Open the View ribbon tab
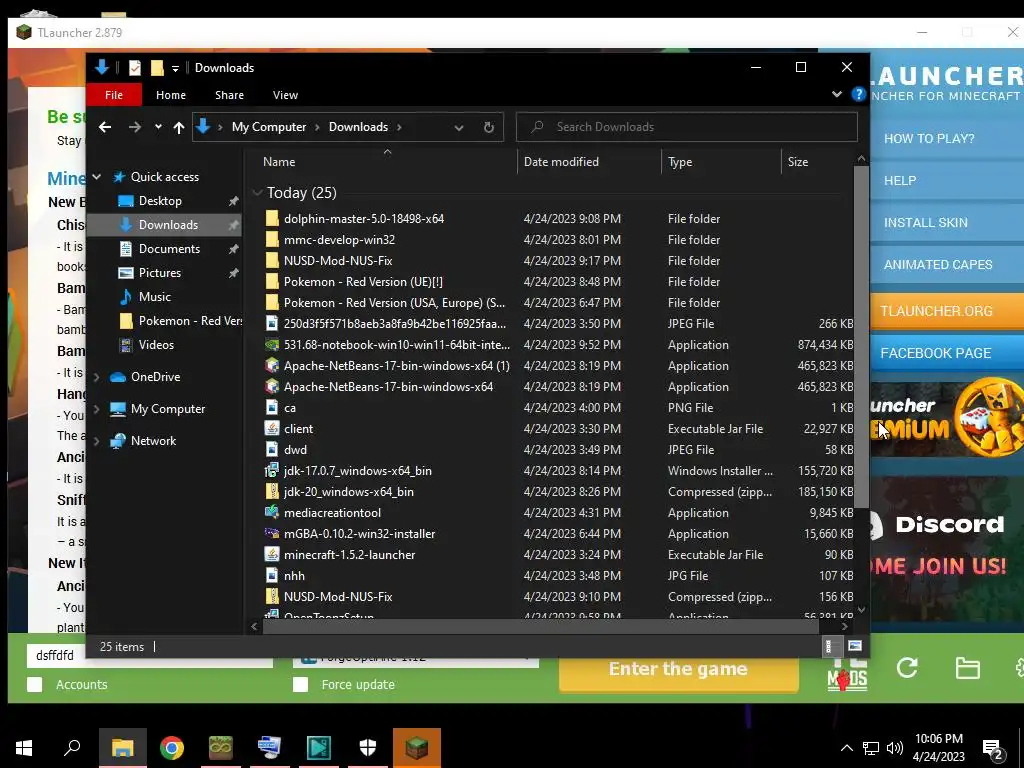This screenshot has width=1024, height=768. pyautogui.click(x=285, y=95)
